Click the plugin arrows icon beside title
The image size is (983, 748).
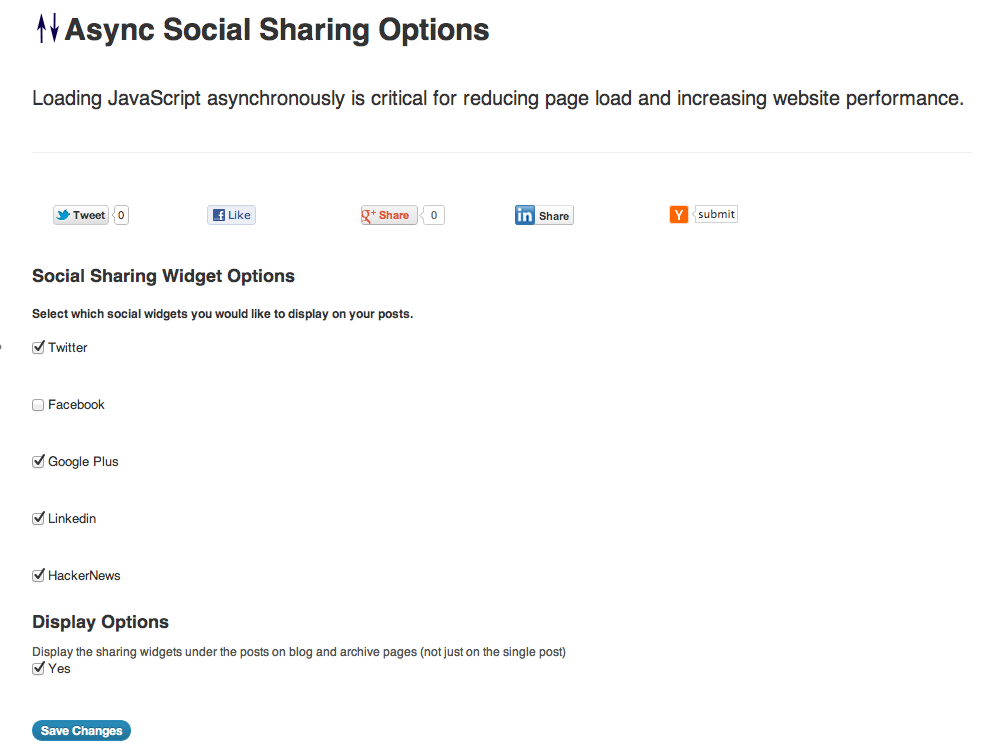(x=48, y=29)
